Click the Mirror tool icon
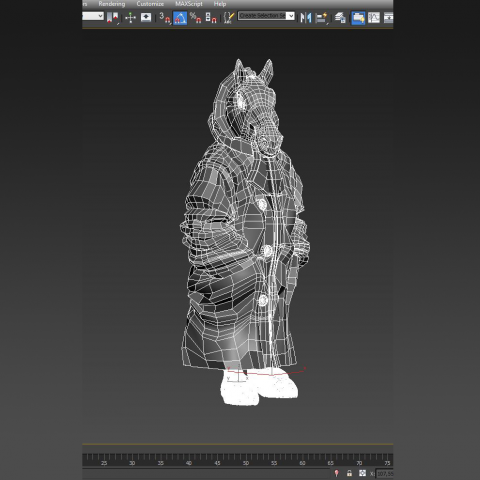This screenshot has height=480, width=480. [x=306, y=18]
